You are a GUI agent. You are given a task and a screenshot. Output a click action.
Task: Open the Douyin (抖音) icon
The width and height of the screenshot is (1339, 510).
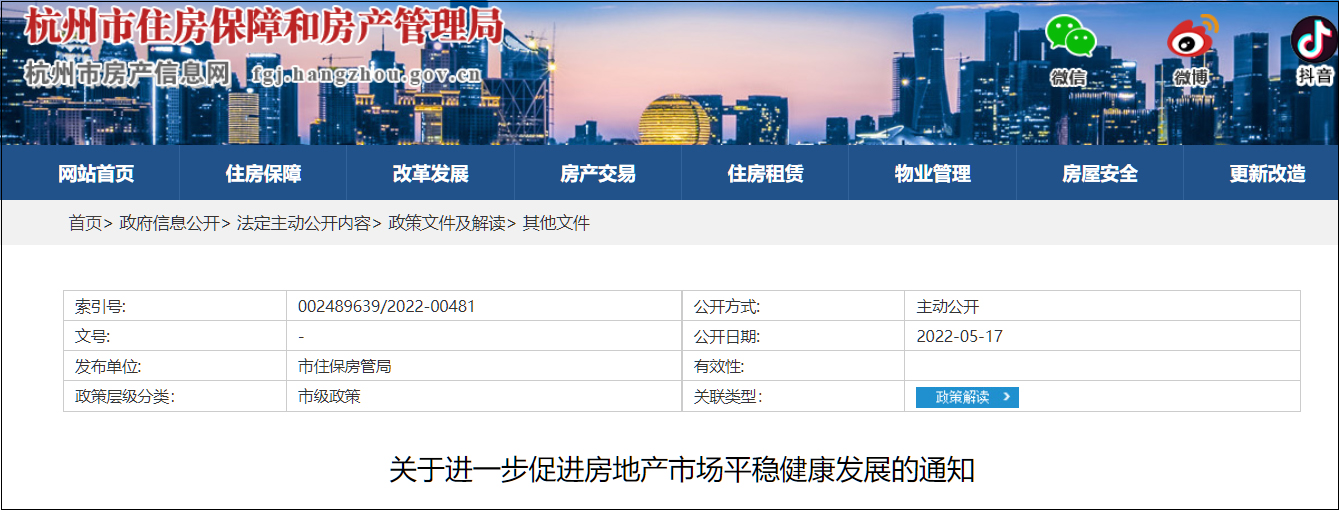coord(1312,40)
